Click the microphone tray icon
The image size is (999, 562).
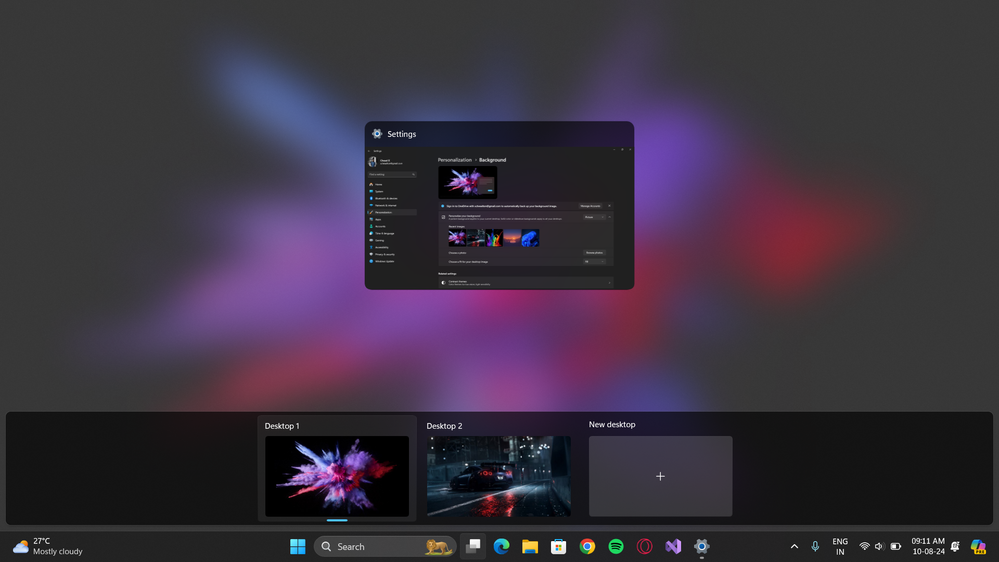point(815,546)
